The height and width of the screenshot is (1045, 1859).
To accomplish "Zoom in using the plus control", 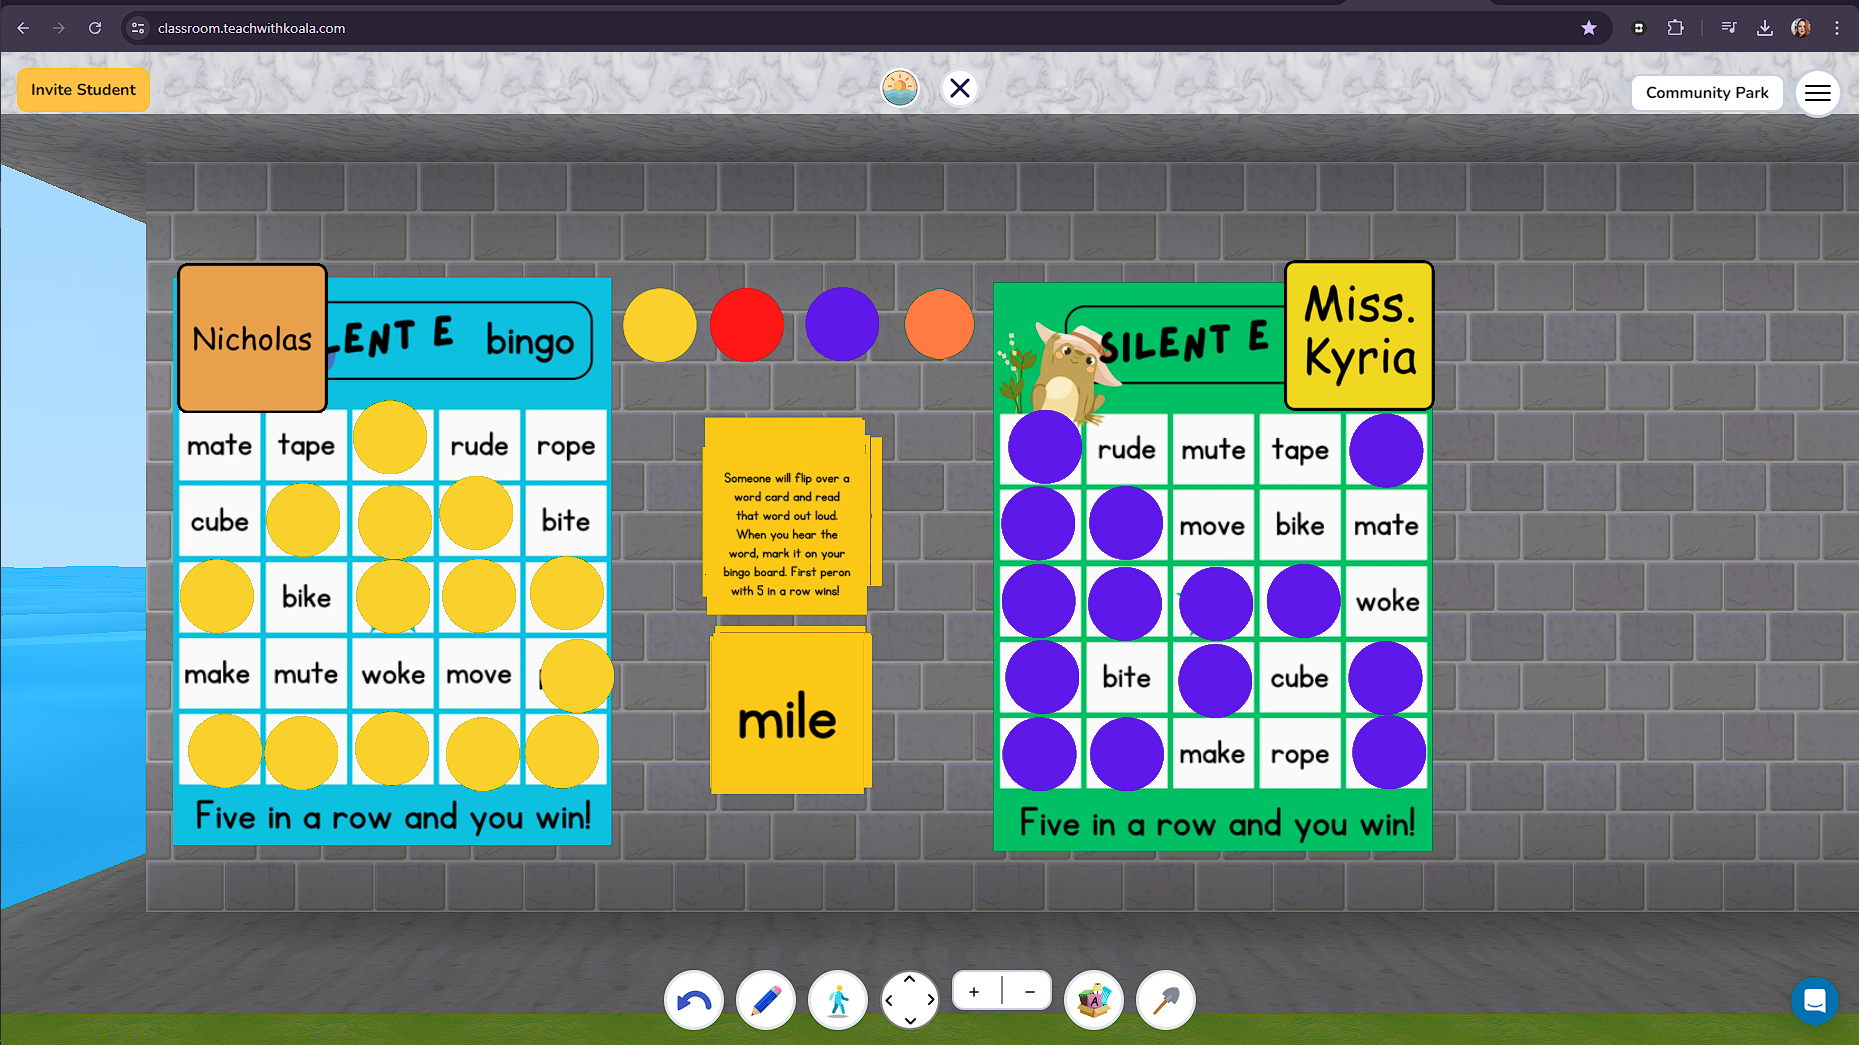I will (973, 990).
